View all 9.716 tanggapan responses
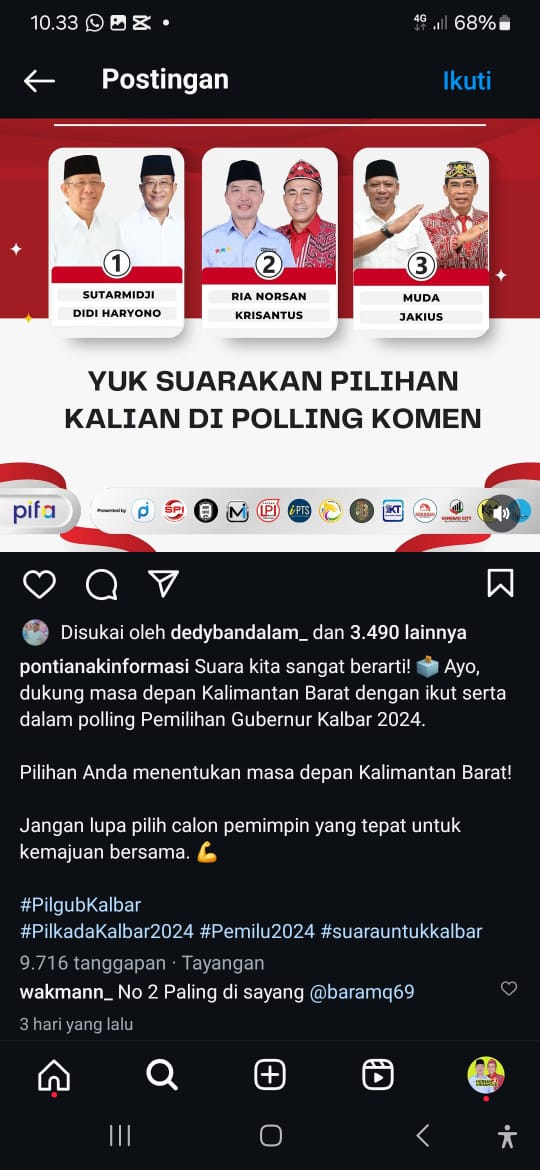 tap(92, 963)
